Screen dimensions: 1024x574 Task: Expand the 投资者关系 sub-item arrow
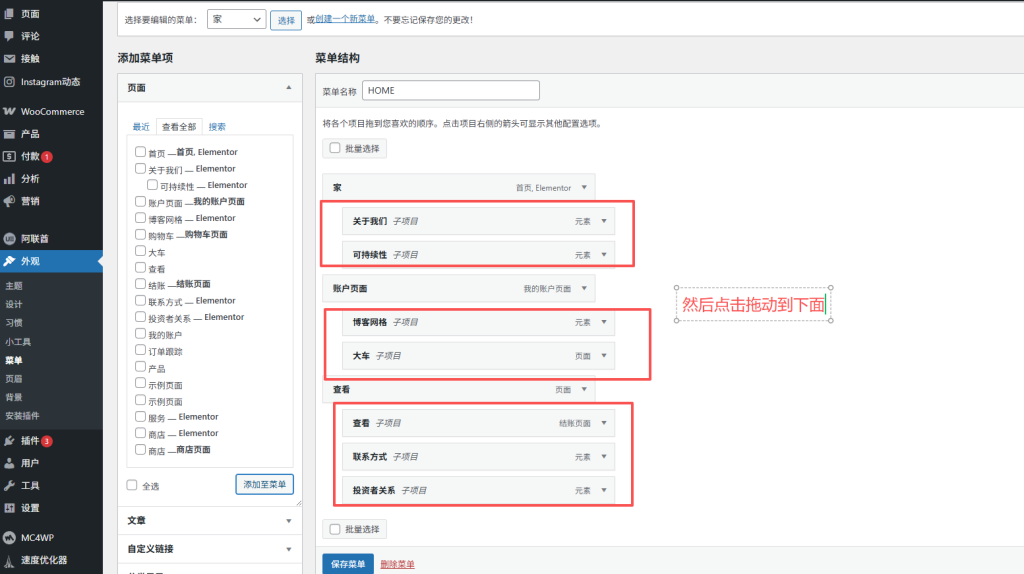click(x=604, y=490)
